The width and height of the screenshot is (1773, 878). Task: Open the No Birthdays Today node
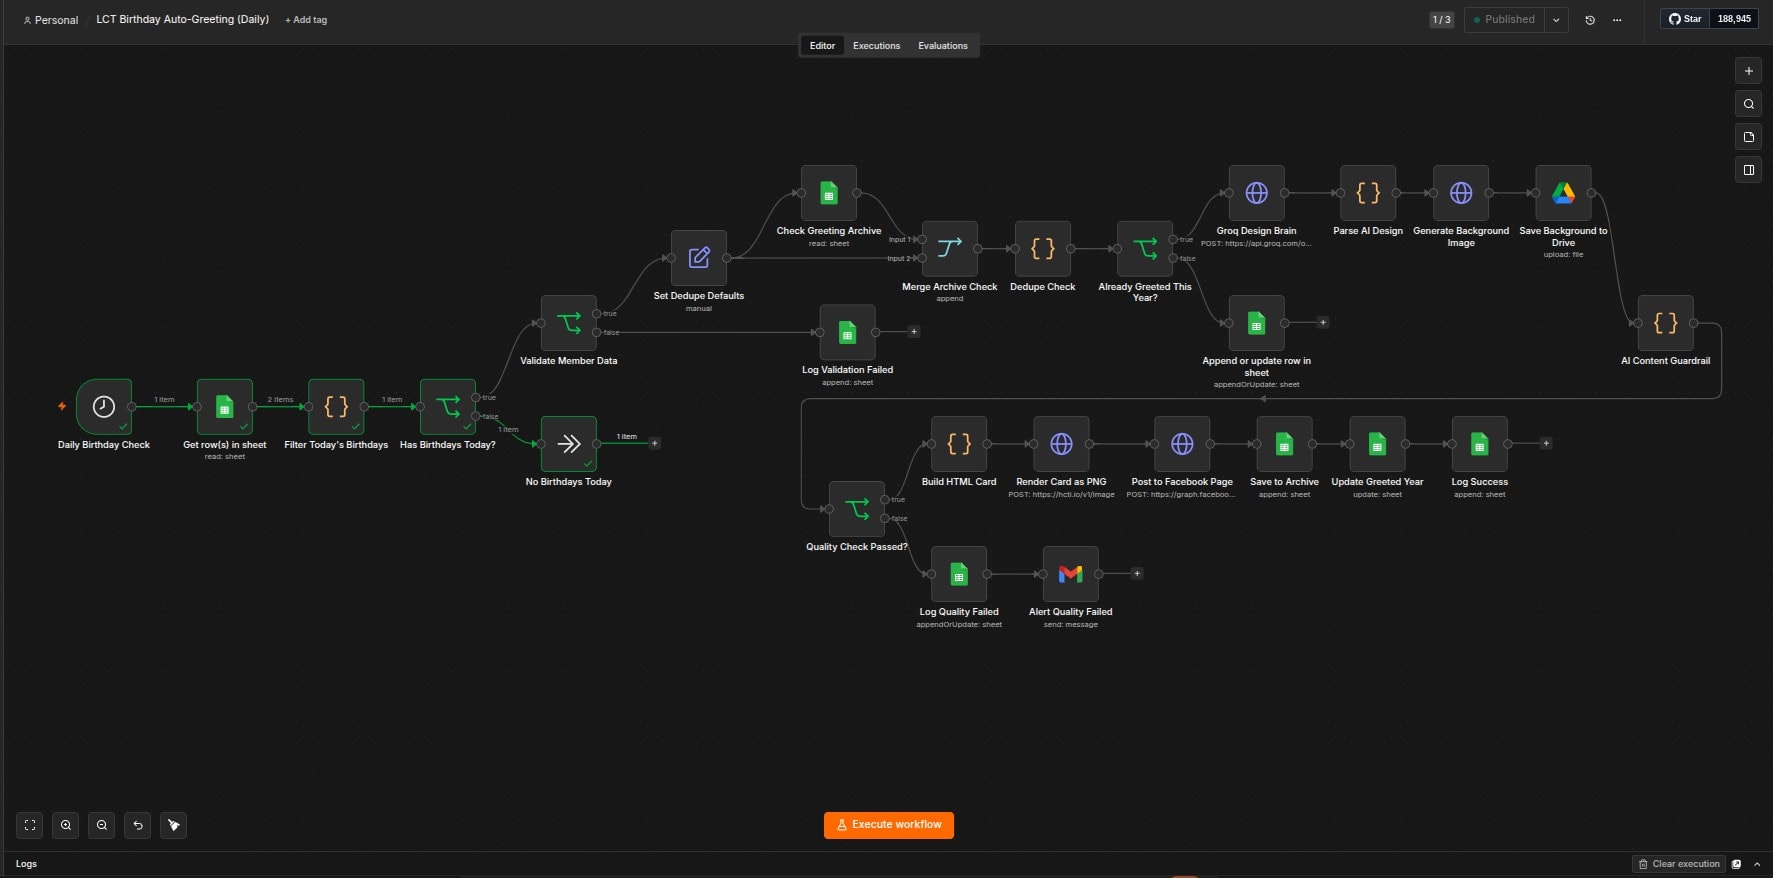[569, 443]
